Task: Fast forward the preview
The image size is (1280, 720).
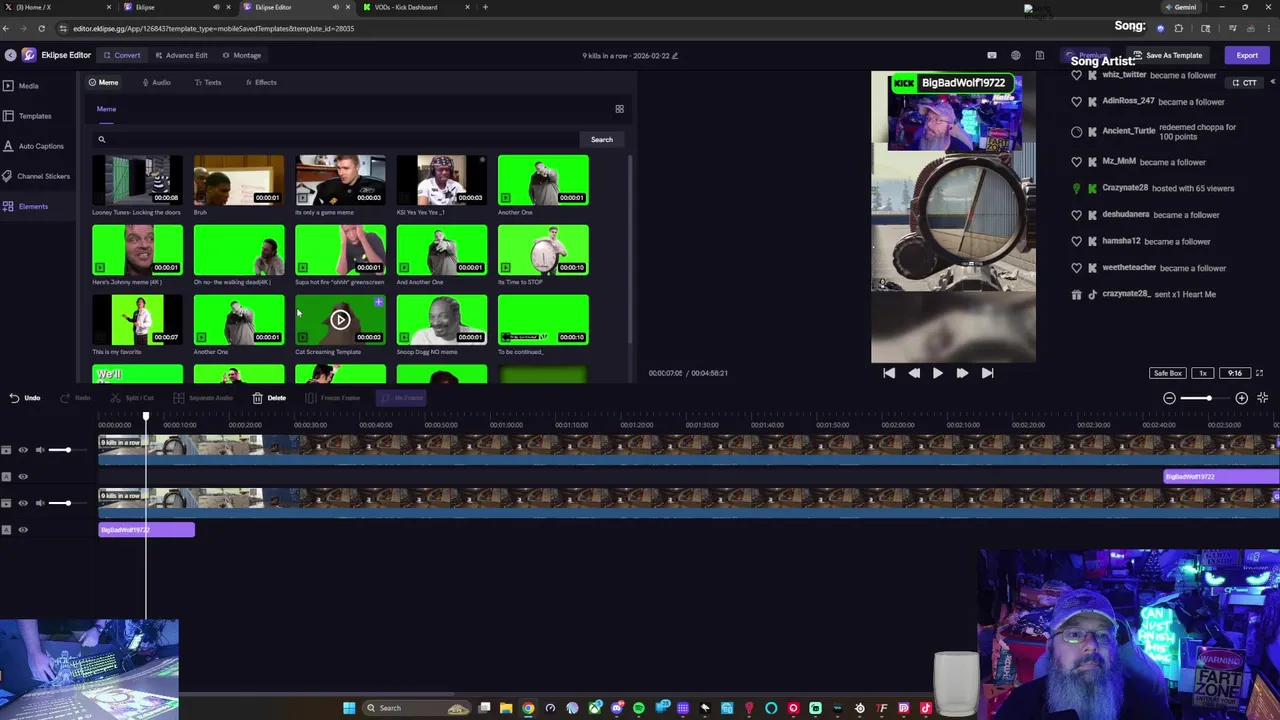Action: (962, 373)
